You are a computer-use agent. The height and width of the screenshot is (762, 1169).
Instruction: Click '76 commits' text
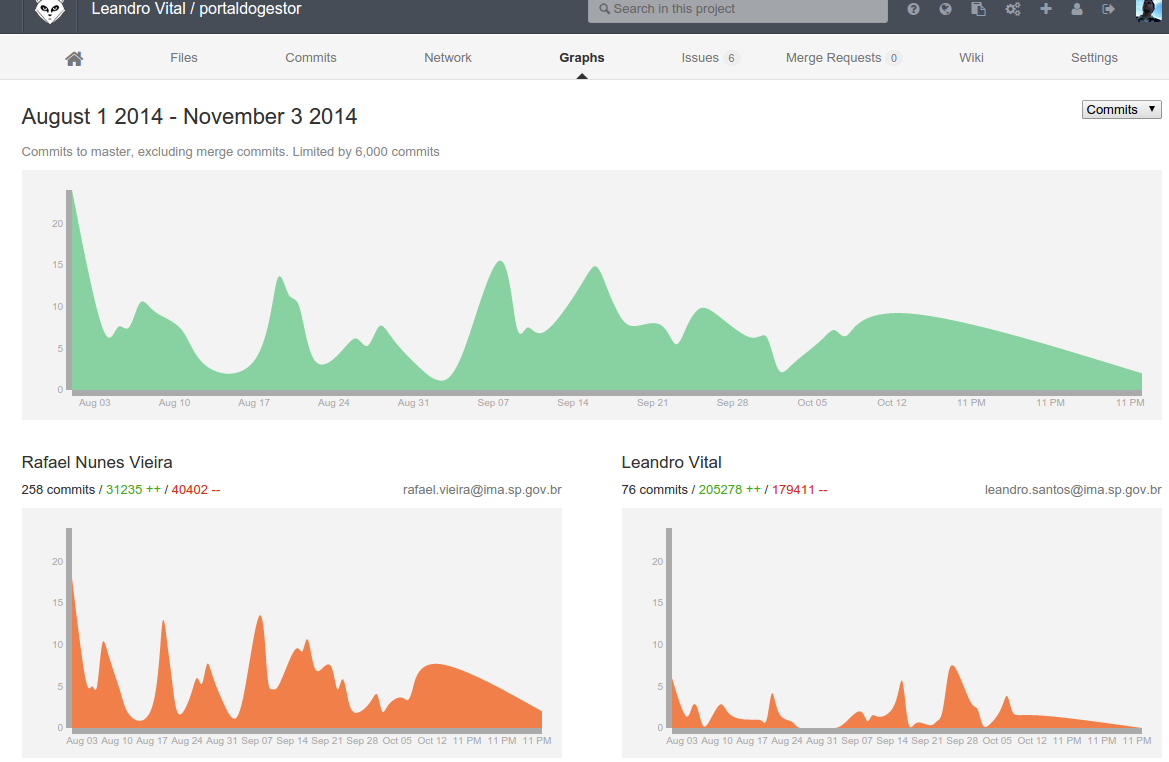655,490
